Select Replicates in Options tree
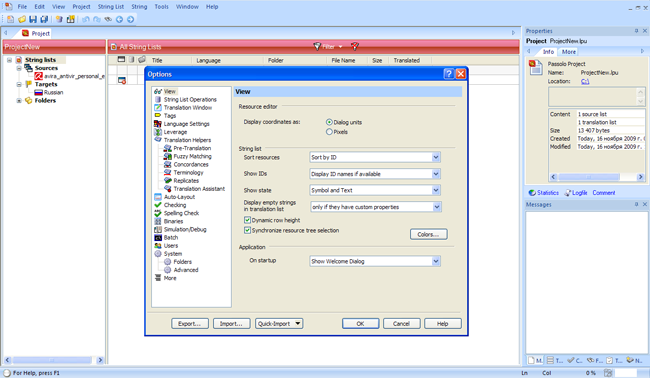The width and height of the screenshot is (650, 378). [x=186, y=181]
